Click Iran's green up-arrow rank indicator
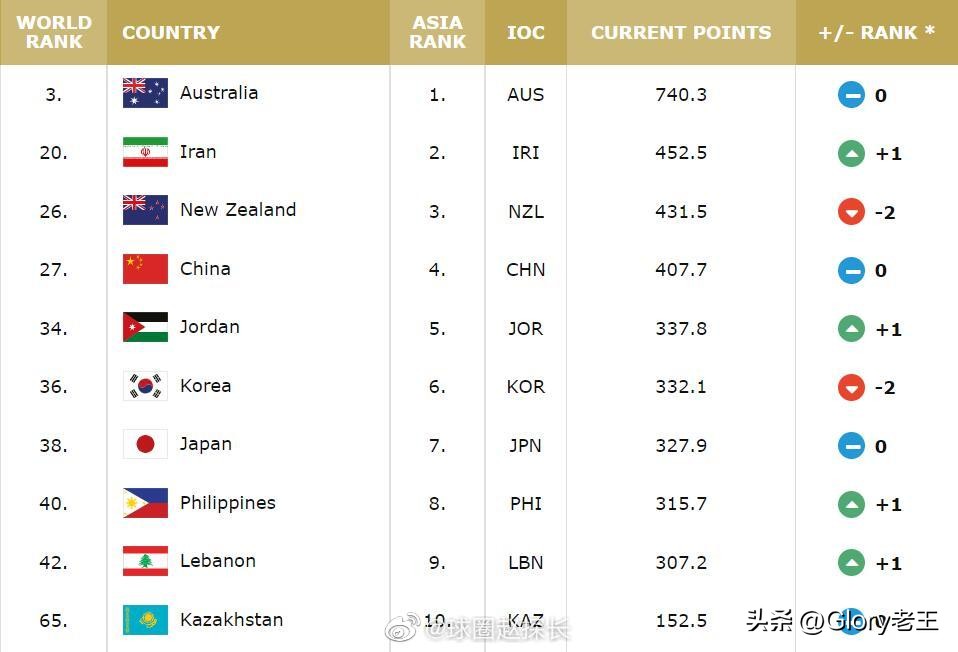 851,153
